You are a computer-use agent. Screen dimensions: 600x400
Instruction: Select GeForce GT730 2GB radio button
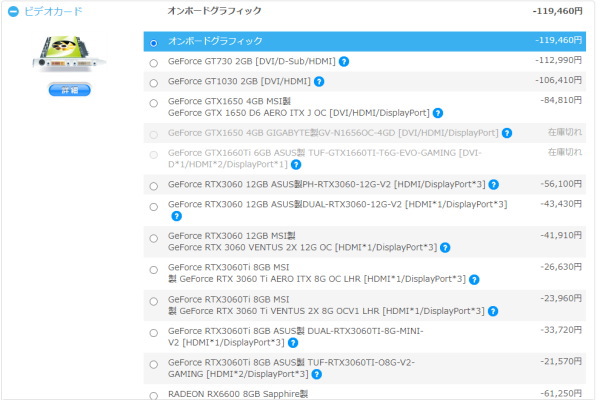(x=154, y=63)
